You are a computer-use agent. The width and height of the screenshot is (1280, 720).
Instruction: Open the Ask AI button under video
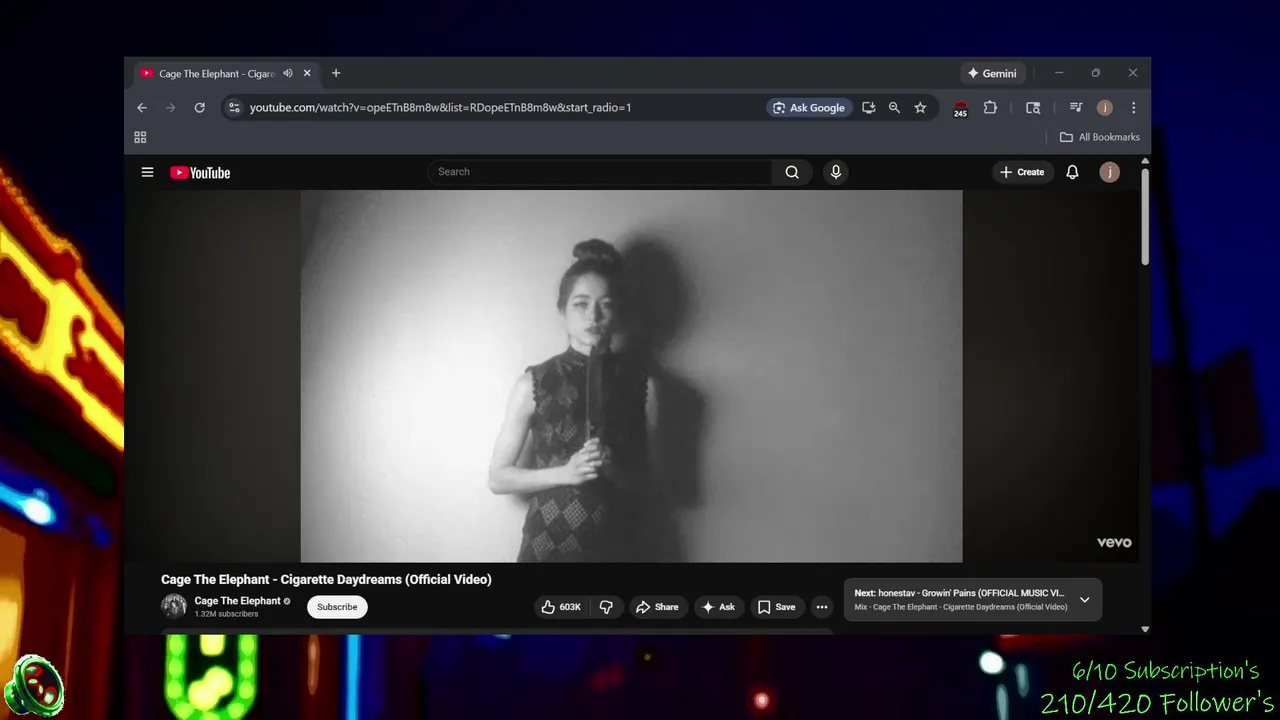[x=718, y=607]
